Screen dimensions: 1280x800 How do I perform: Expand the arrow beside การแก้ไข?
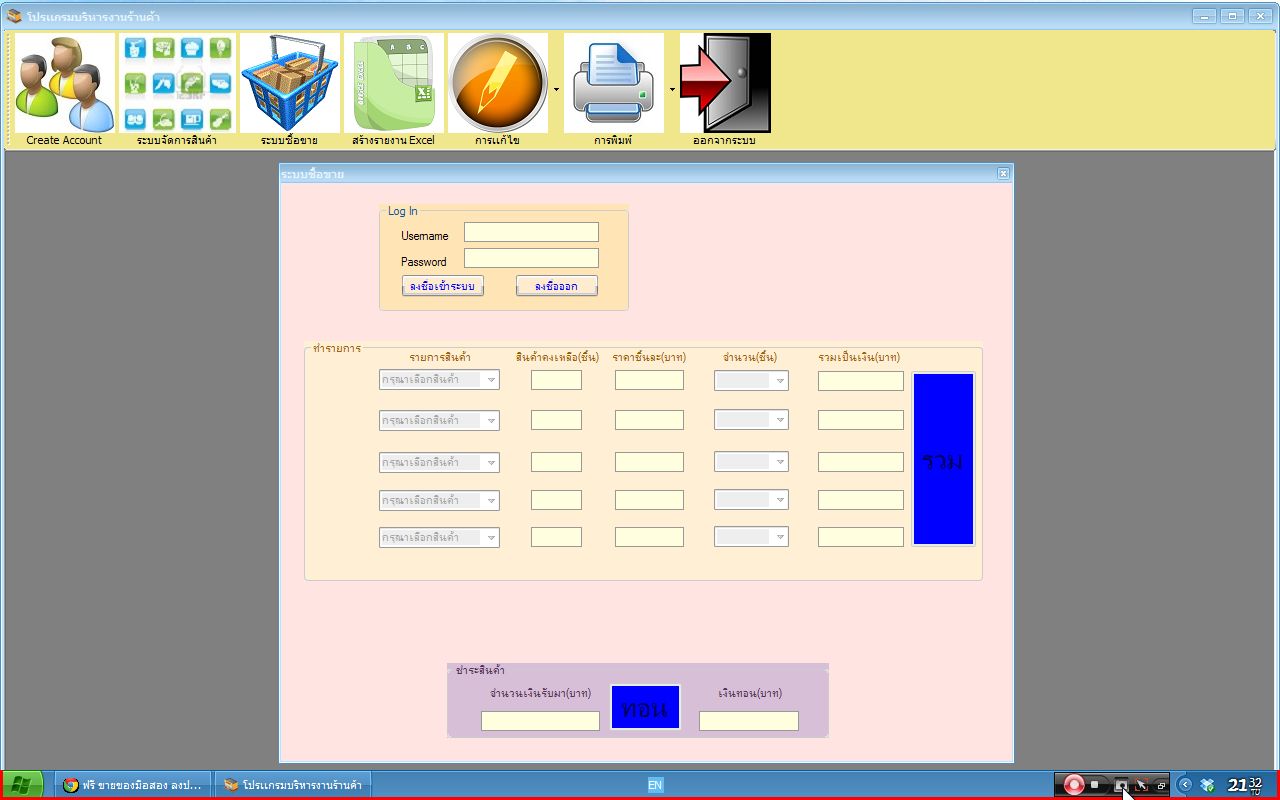(556, 90)
